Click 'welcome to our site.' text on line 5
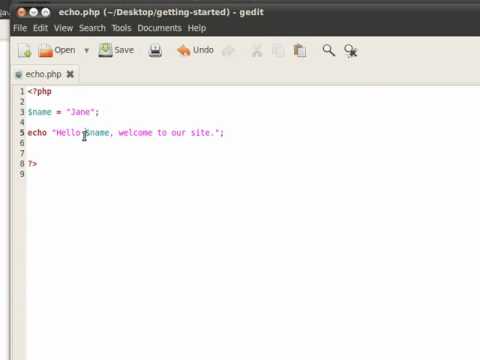The height and width of the screenshot is (360, 480). (166, 133)
